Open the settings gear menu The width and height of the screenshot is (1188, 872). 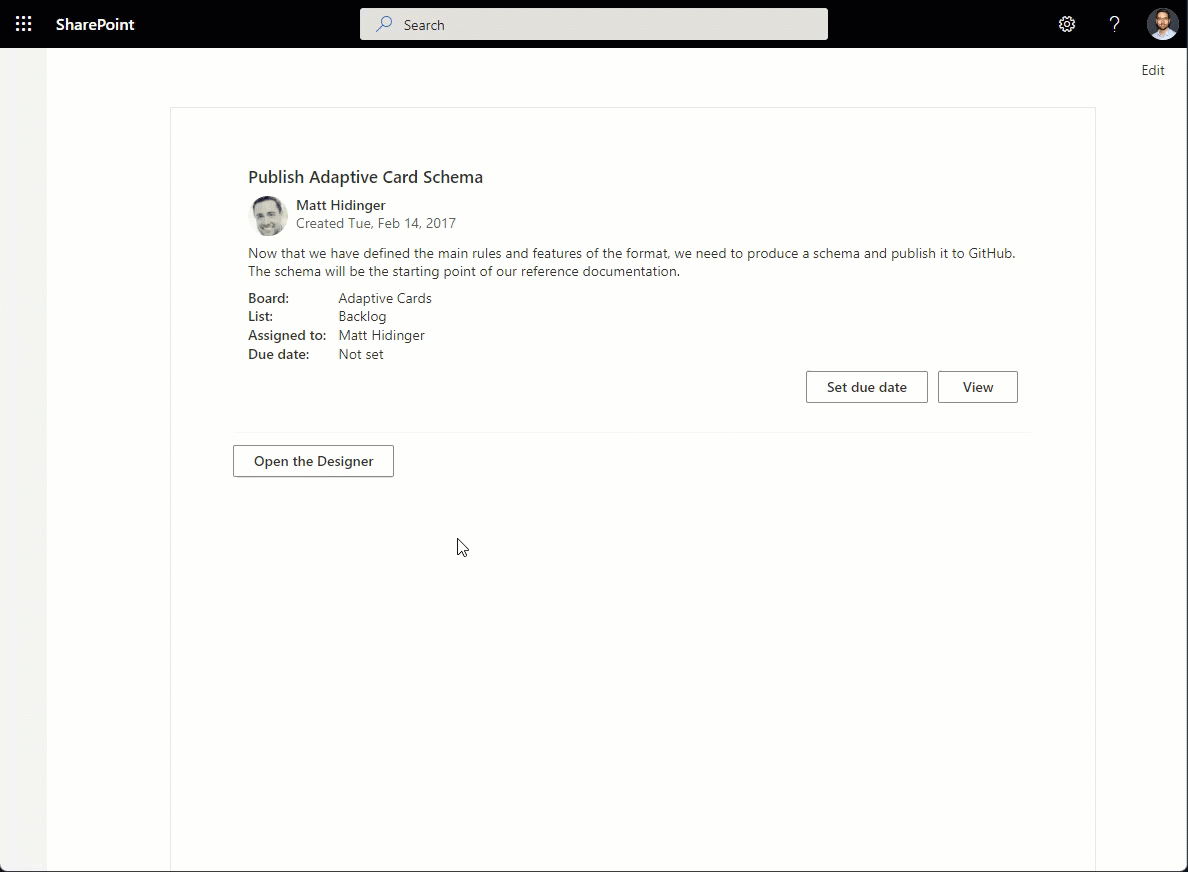click(1067, 24)
